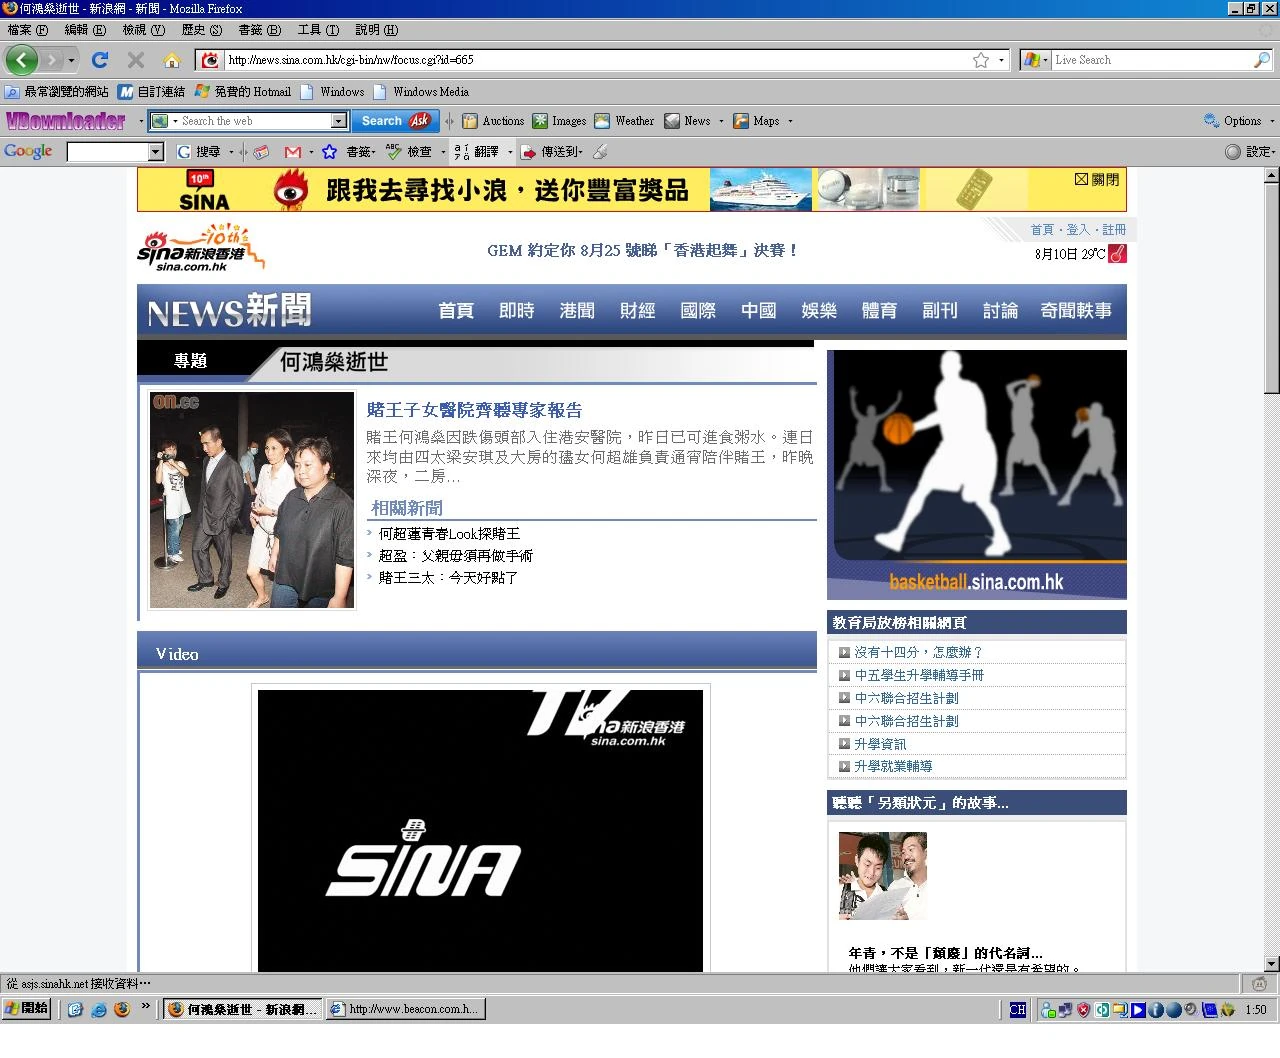Open the 歷史 (History) menu
This screenshot has height=1058, width=1280.
tap(201, 30)
